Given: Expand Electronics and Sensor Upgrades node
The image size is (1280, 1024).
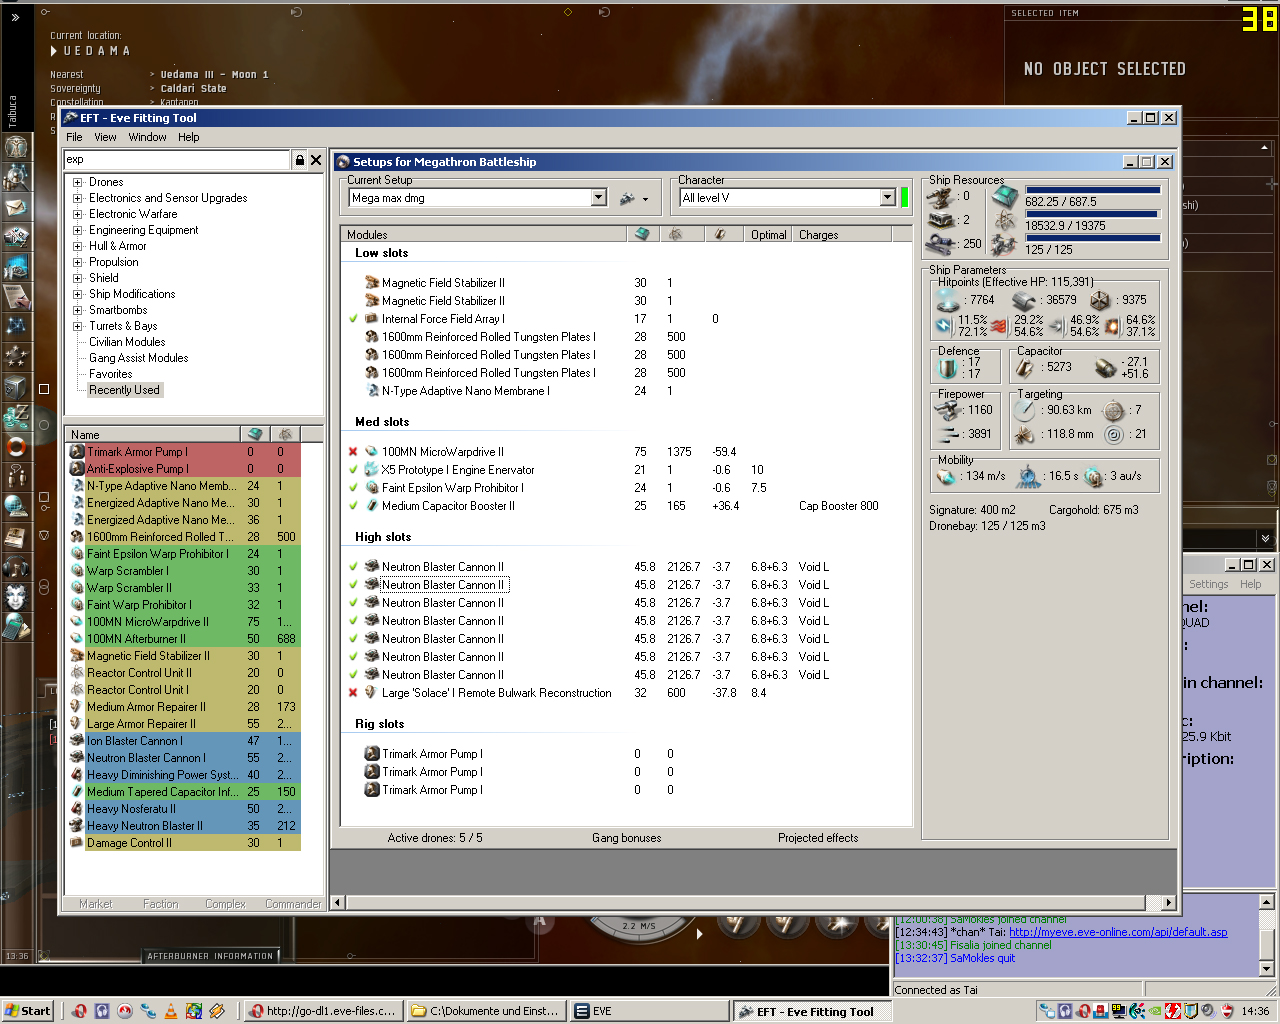Looking at the screenshot, I should (77, 198).
